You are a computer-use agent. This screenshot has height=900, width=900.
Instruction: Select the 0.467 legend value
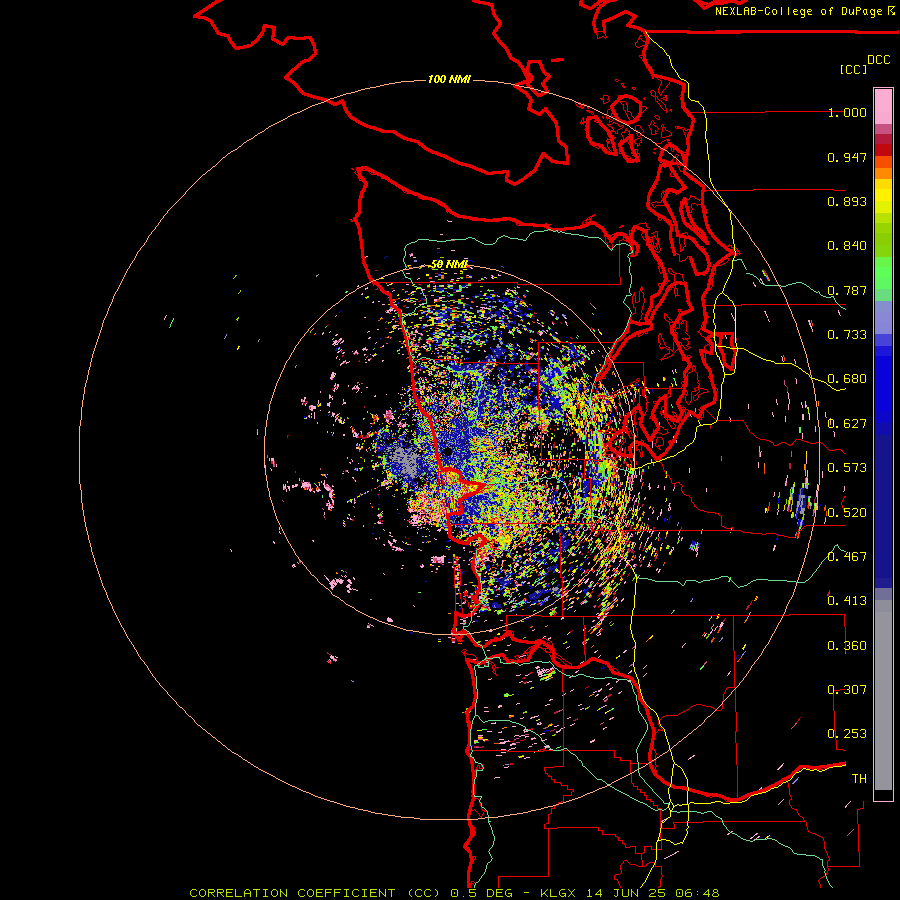[x=847, y=557]
